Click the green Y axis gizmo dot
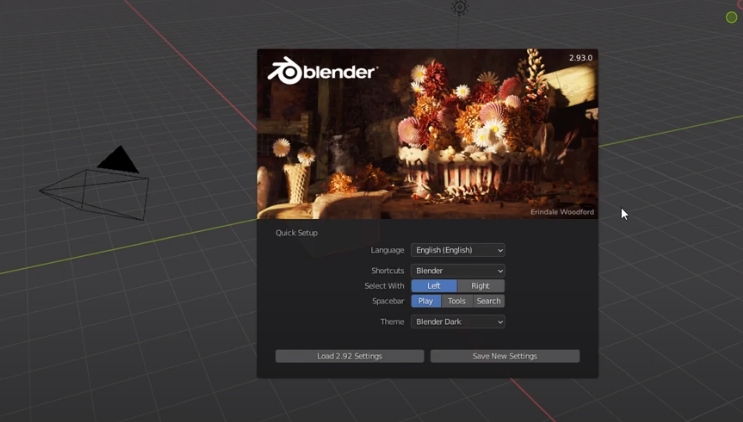 click(731, 18)
